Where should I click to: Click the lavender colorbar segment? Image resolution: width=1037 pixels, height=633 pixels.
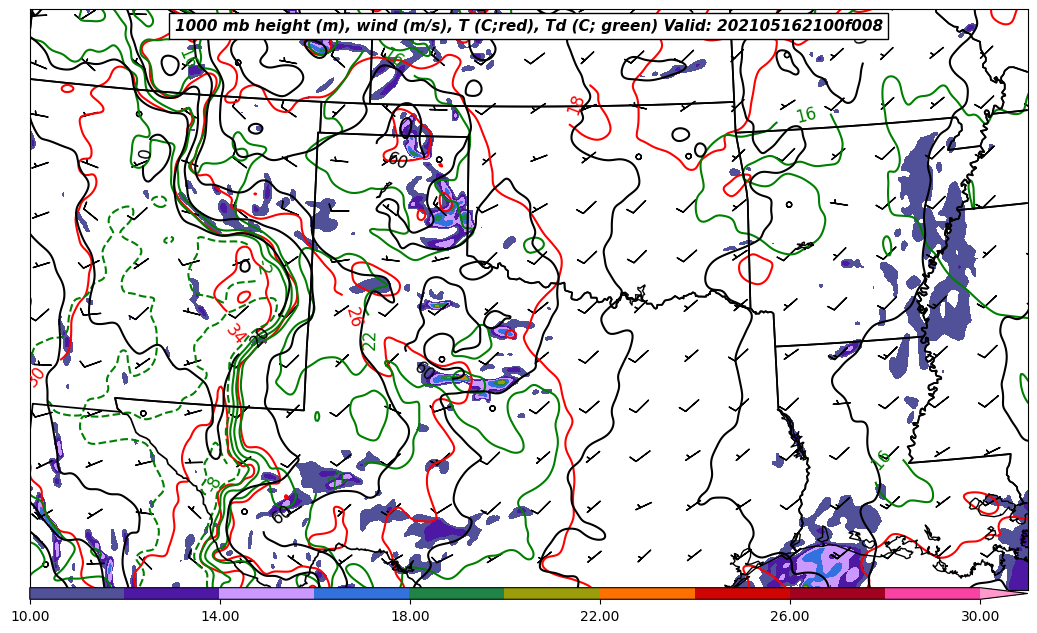click(267, 593)
